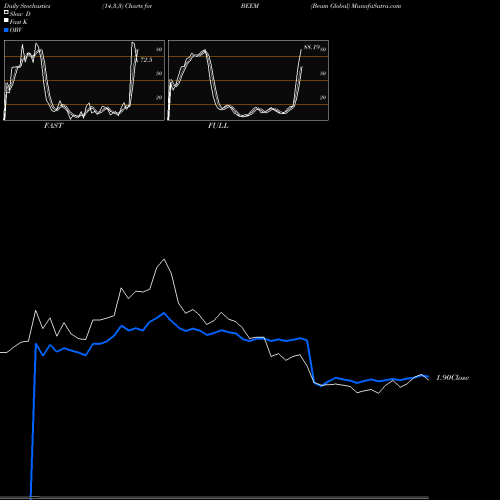Click the 72.5 value in FAST chart
The width and height of the screenshot is (500, 500).
click(x=146, y=60)
